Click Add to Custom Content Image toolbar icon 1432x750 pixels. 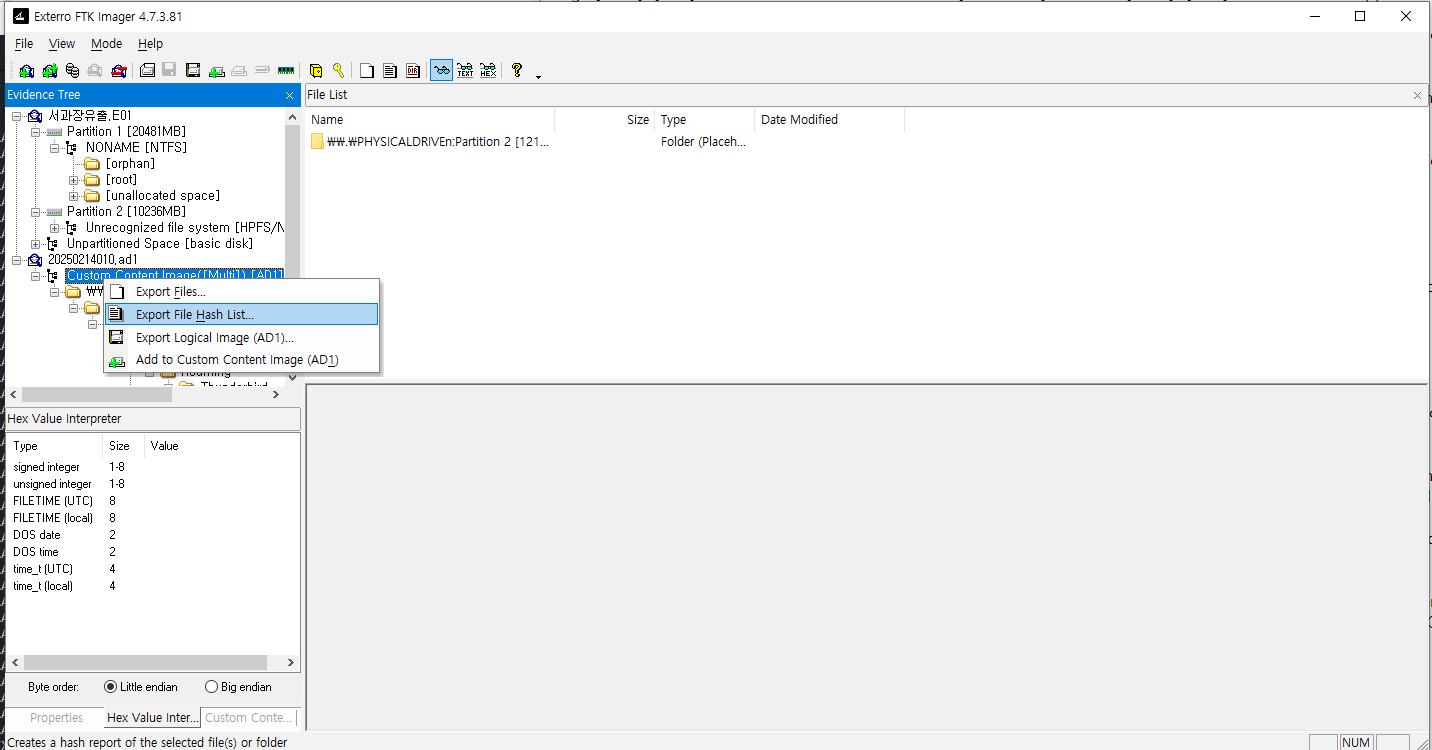tap(216, 70)
